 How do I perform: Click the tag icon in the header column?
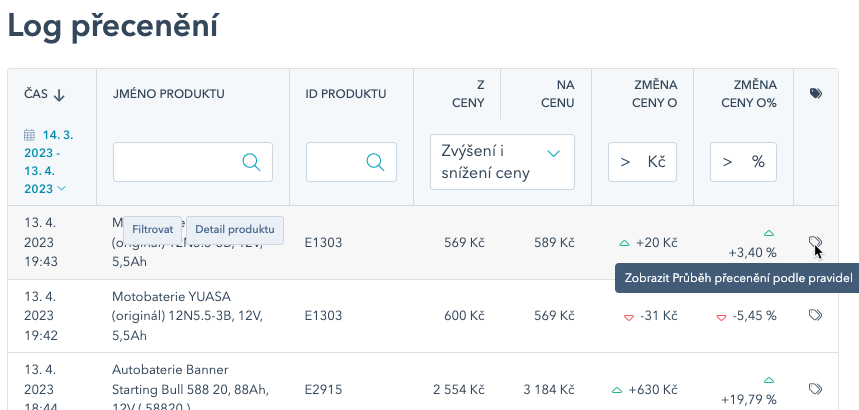[x=816, y=94]
